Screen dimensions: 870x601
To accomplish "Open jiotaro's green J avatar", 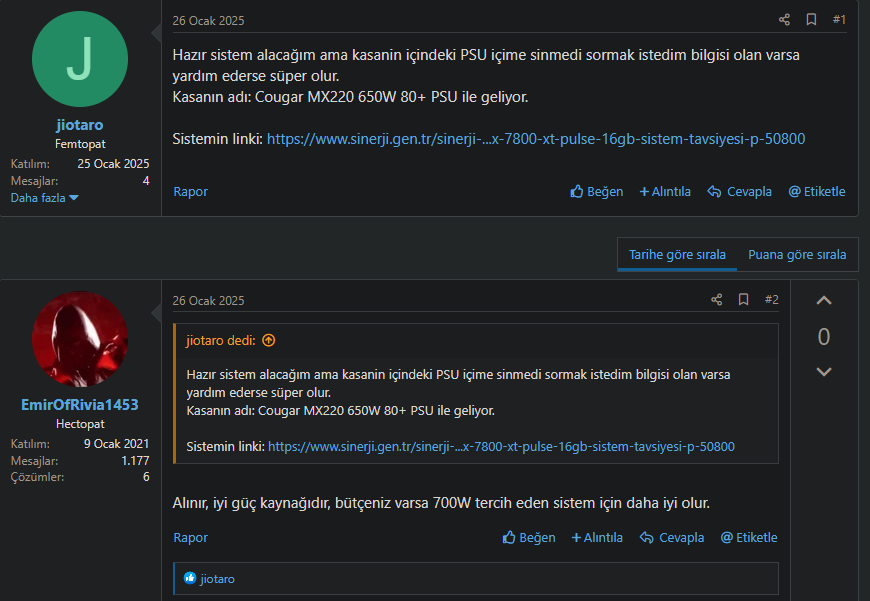I will click(80, 59).
